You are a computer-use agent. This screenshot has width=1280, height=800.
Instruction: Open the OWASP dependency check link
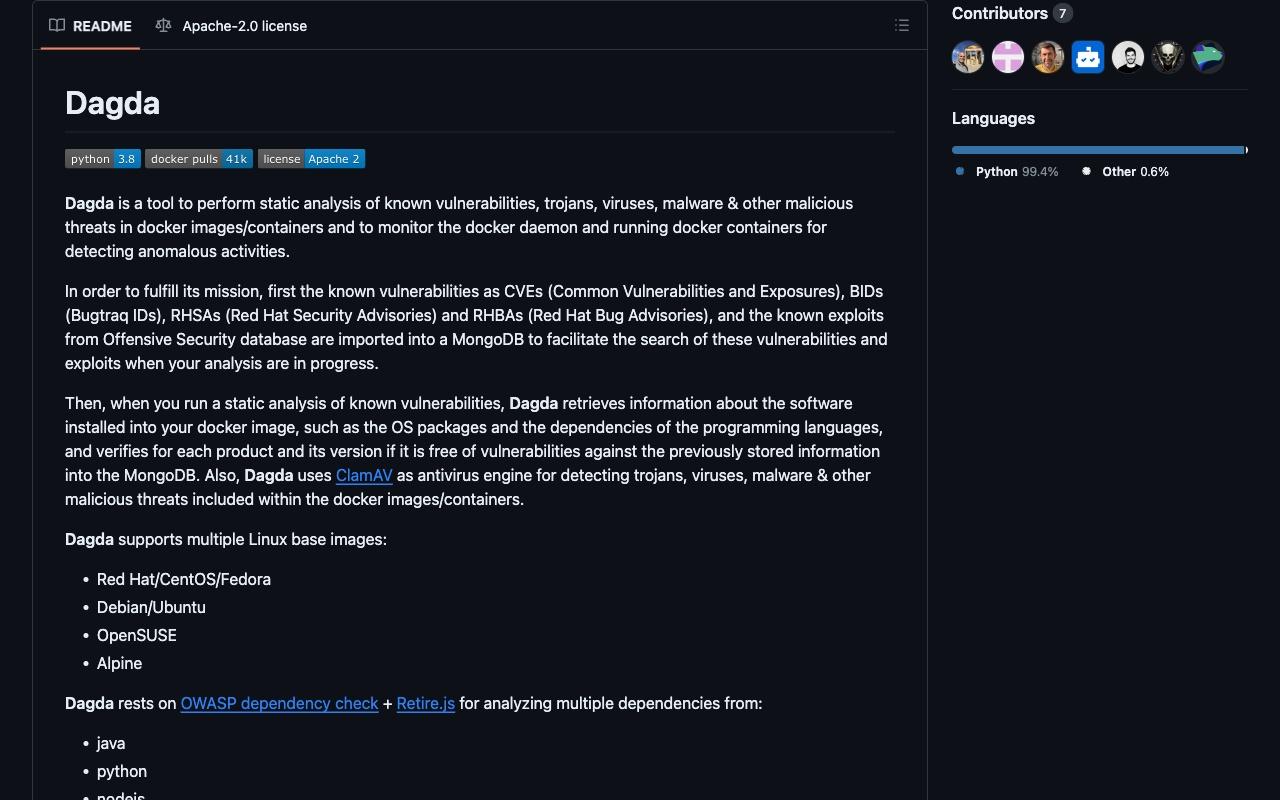279,703
